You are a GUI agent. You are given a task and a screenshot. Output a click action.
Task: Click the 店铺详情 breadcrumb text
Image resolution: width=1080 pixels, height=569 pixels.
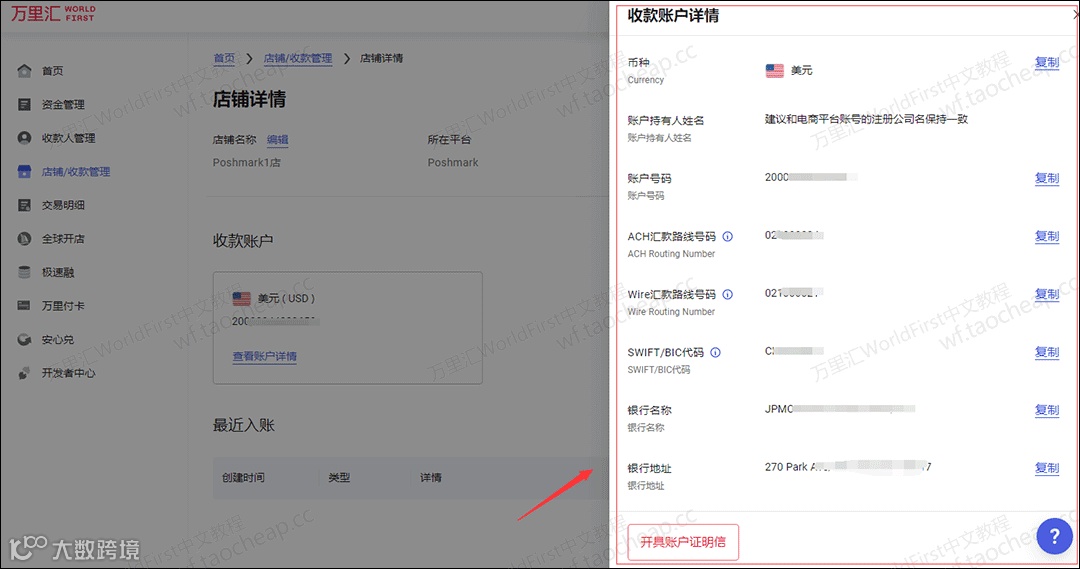pos(382,59)
